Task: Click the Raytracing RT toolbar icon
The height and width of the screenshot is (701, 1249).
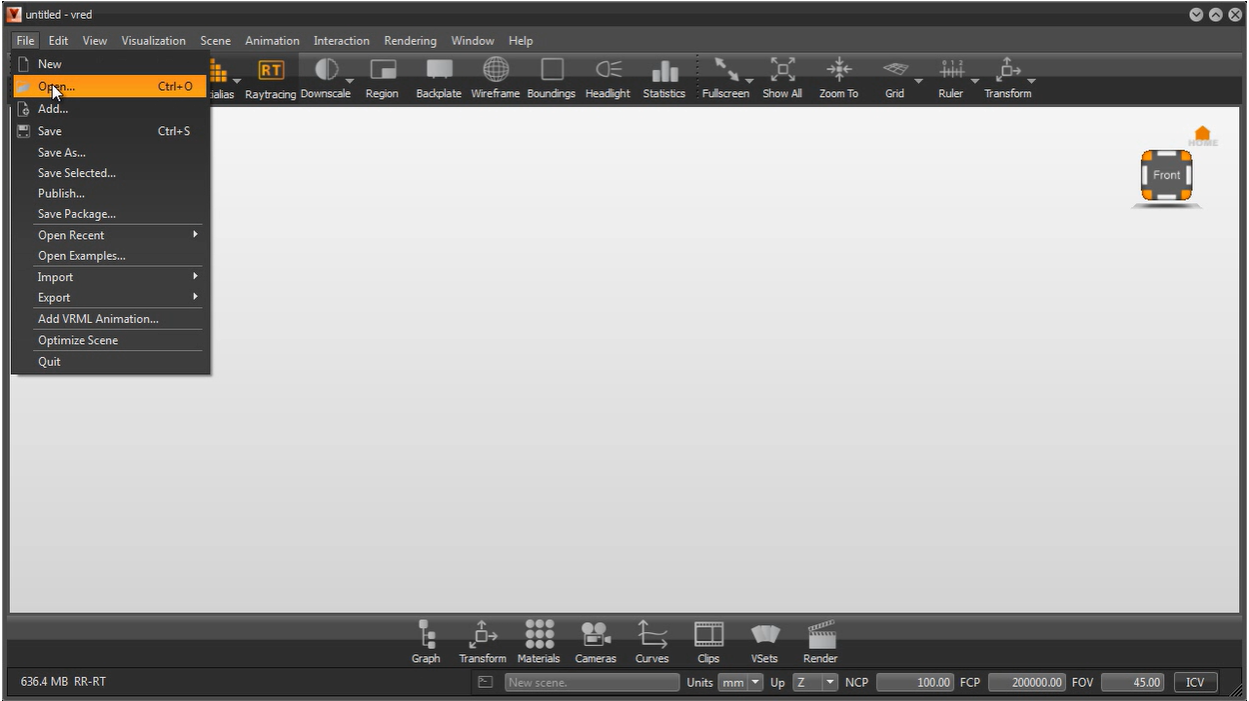Action: [270, 70]
